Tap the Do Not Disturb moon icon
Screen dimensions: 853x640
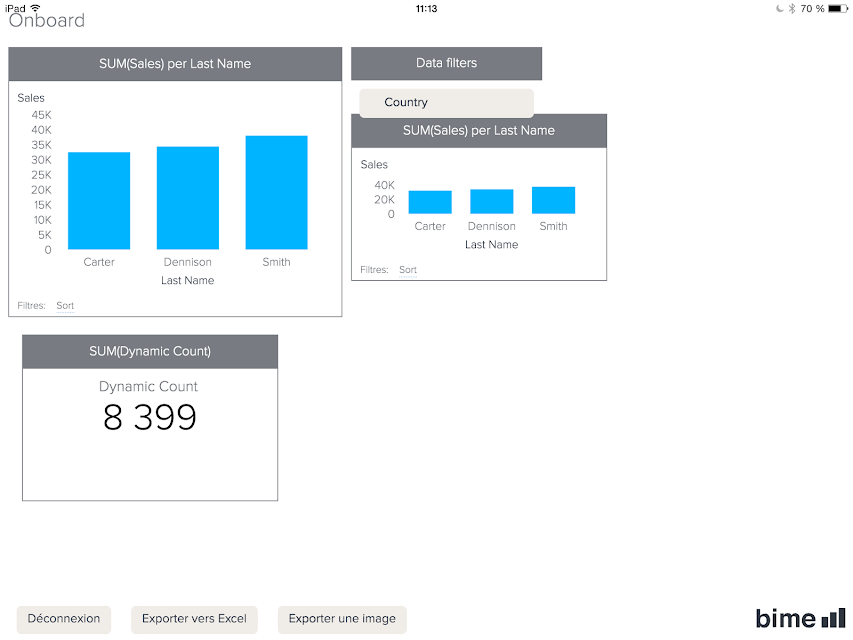[780, 8]
